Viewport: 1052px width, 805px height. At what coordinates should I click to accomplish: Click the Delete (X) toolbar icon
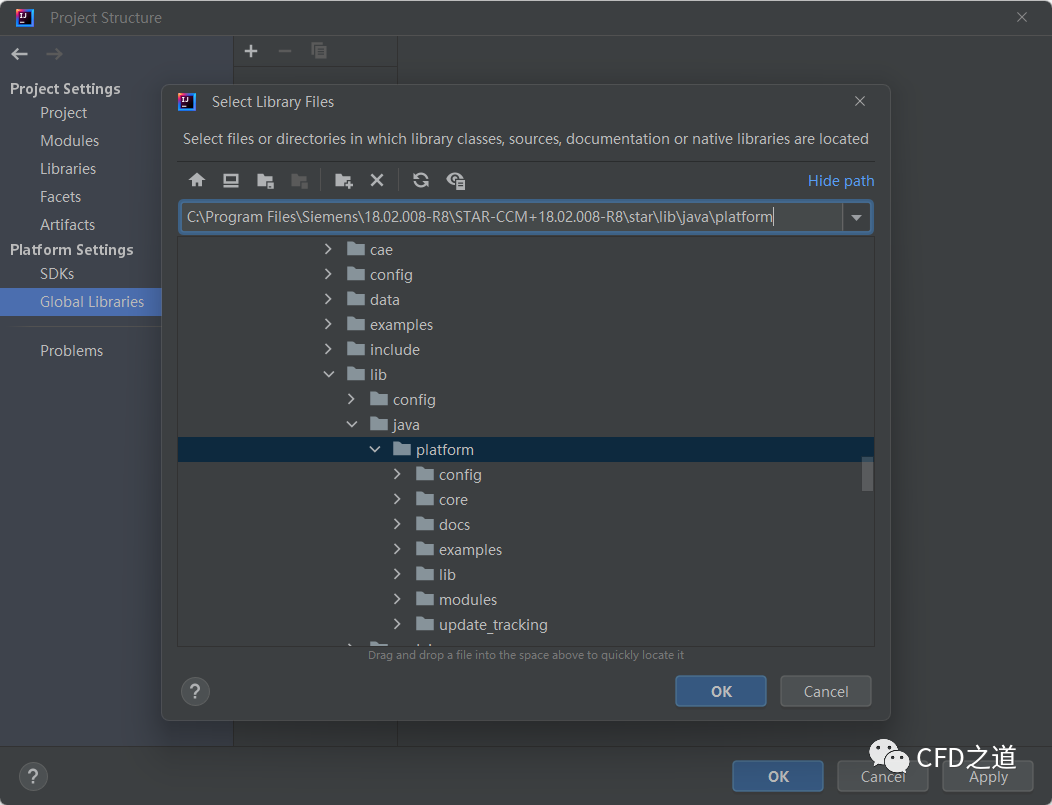[x=377, y=180]
